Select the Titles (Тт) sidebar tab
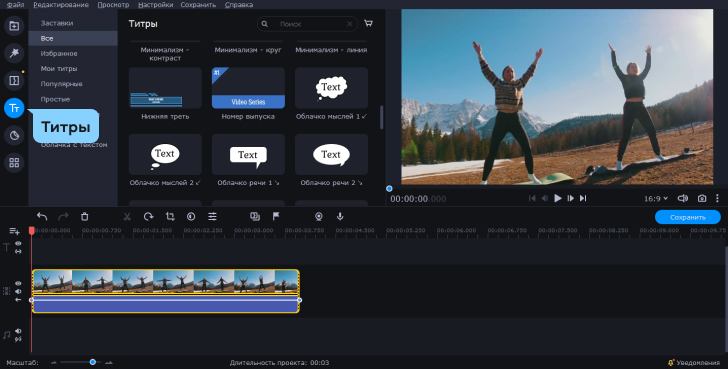728x369 pixels. [x=14, y=108]
